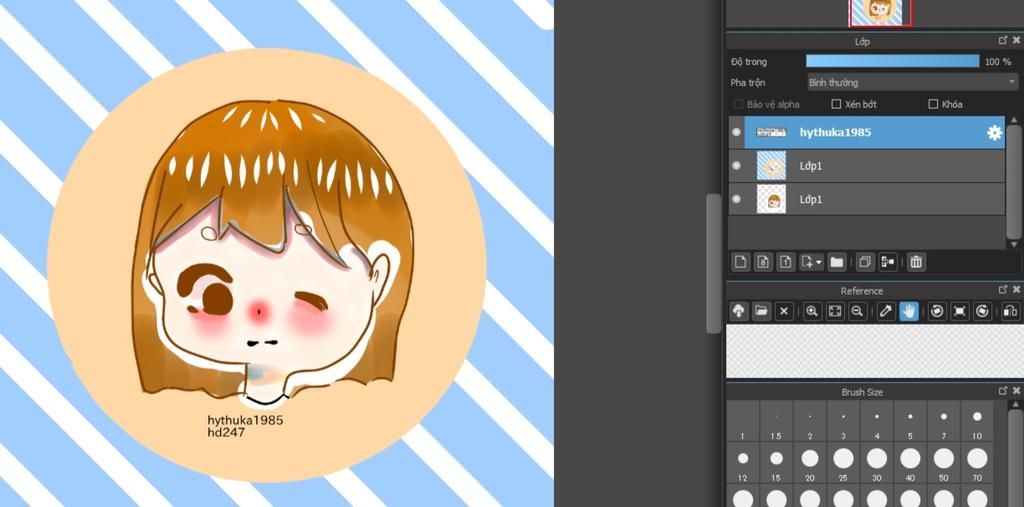Enable the Xén bớt clipping checkbox
The image size is (1024, 507).
click(x=836, y=104)
